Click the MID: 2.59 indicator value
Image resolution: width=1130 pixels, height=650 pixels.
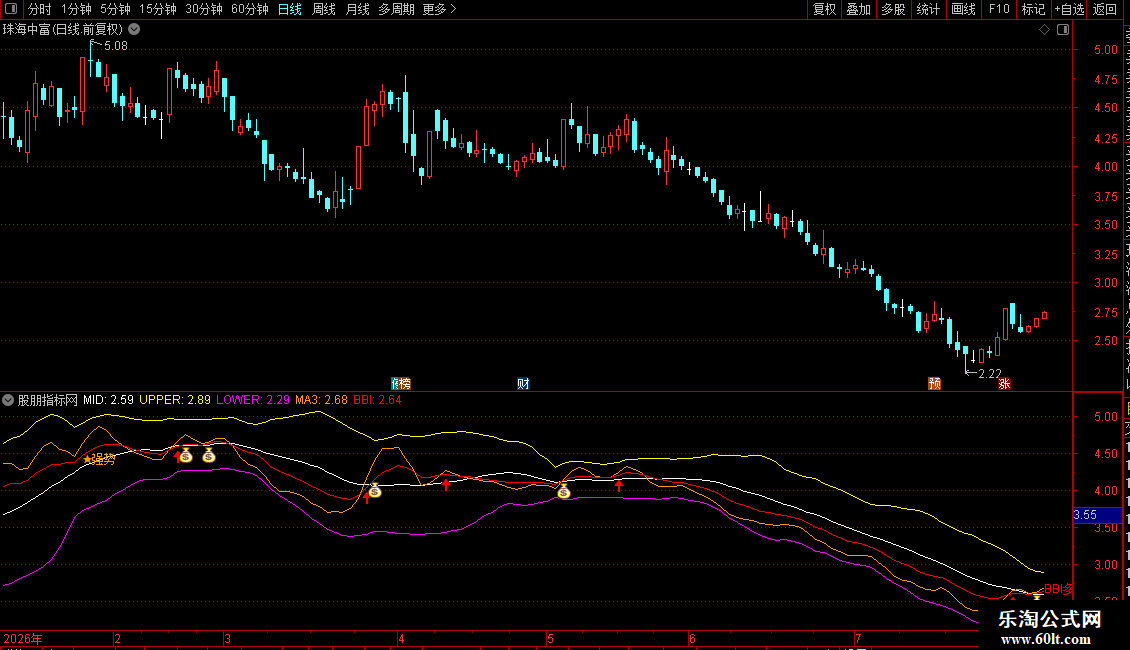point(108,400)
